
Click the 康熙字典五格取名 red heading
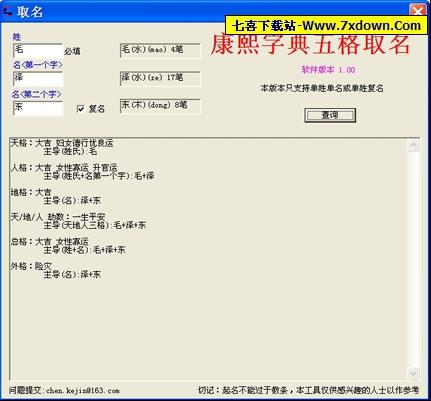(x=310, y=45)
